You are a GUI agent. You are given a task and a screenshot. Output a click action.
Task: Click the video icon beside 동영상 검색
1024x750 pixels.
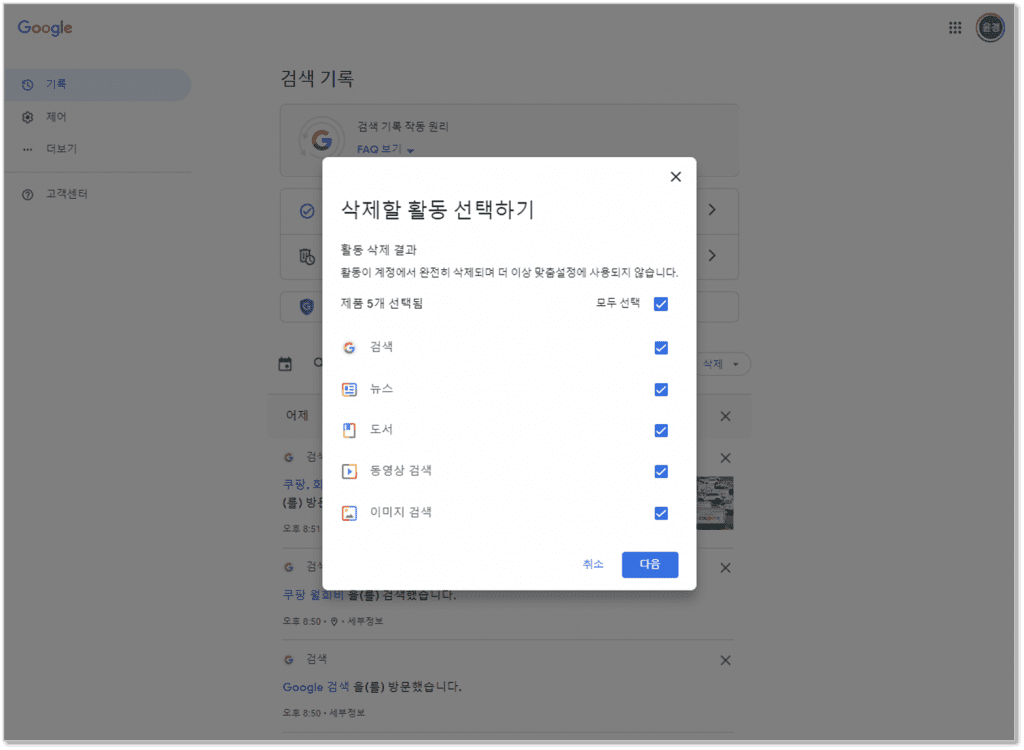pyautogui.click(x=349, y=472)
